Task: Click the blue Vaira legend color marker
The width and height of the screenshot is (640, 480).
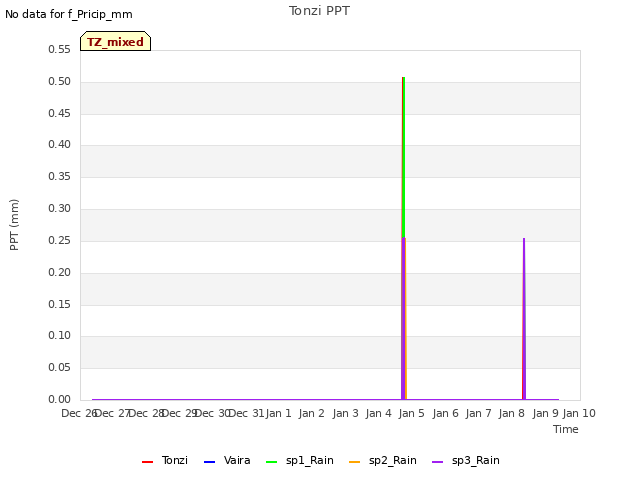Action: [209, 462]
